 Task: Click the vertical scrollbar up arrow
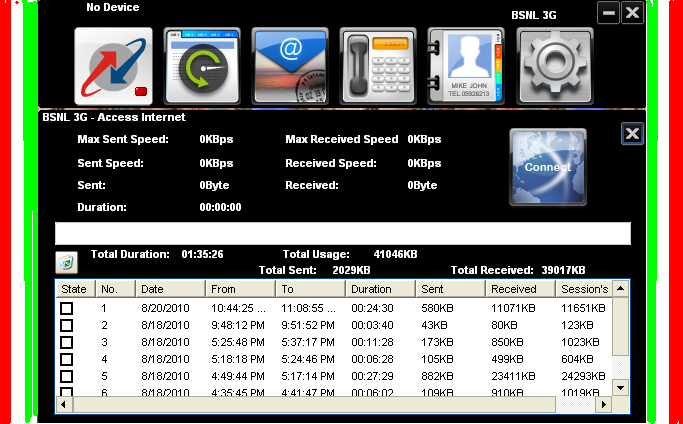pos(621,288)
